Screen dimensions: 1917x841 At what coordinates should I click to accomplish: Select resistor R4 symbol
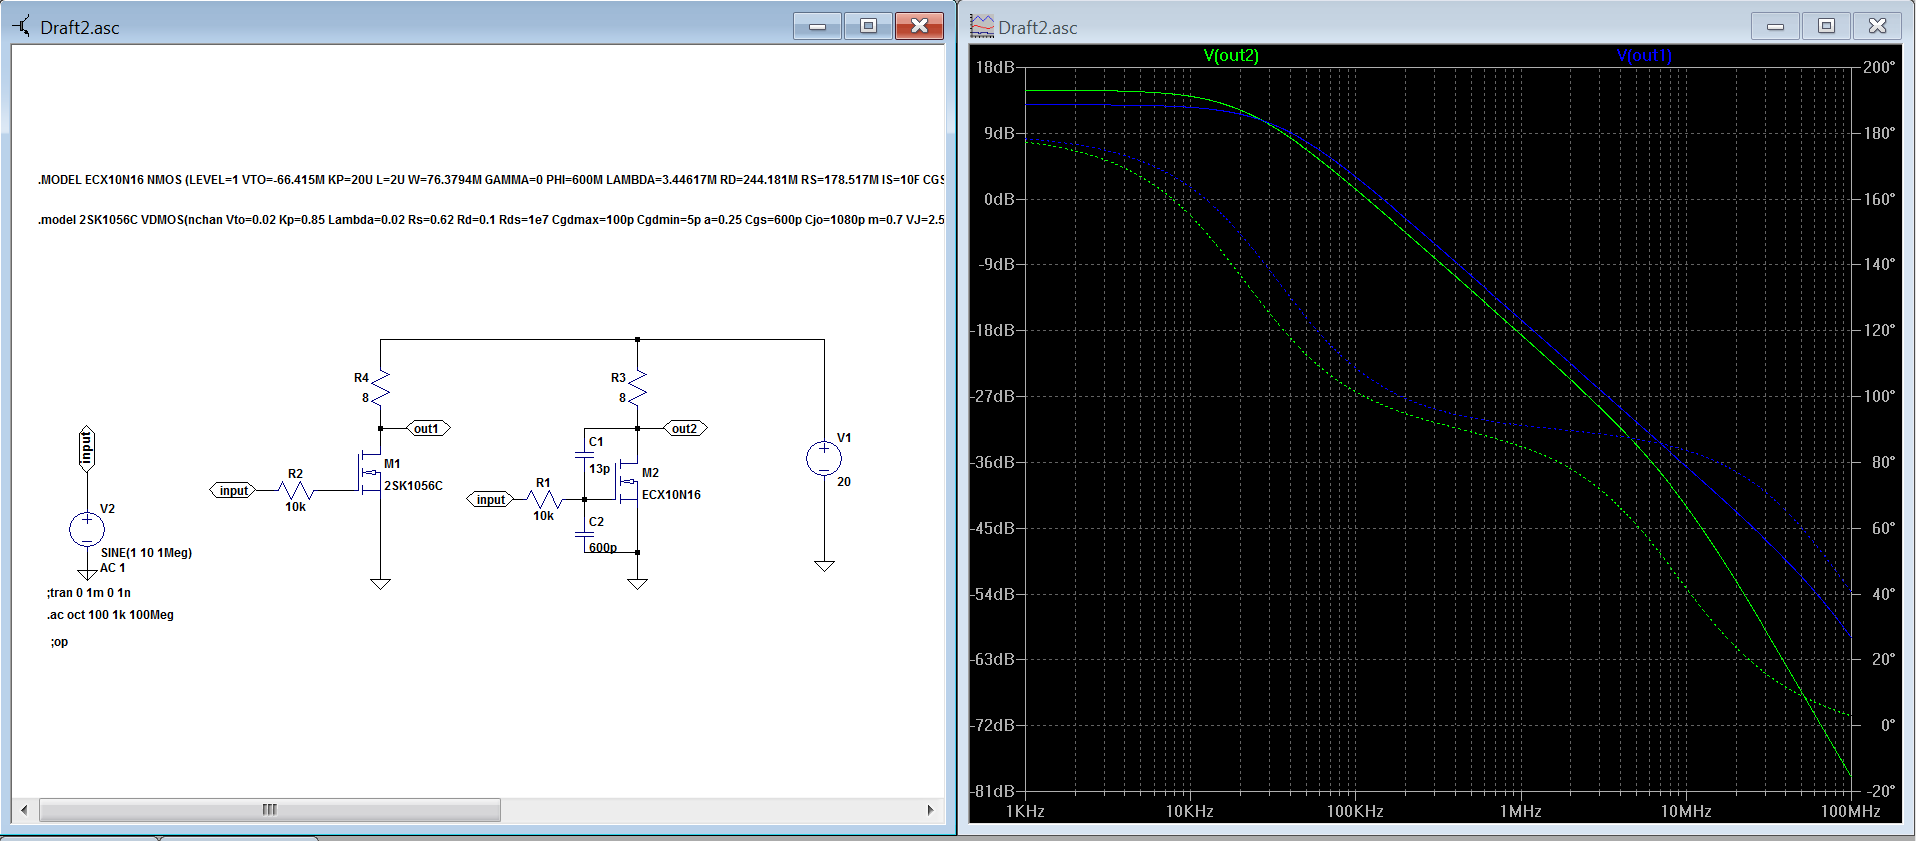click(381, 386)
